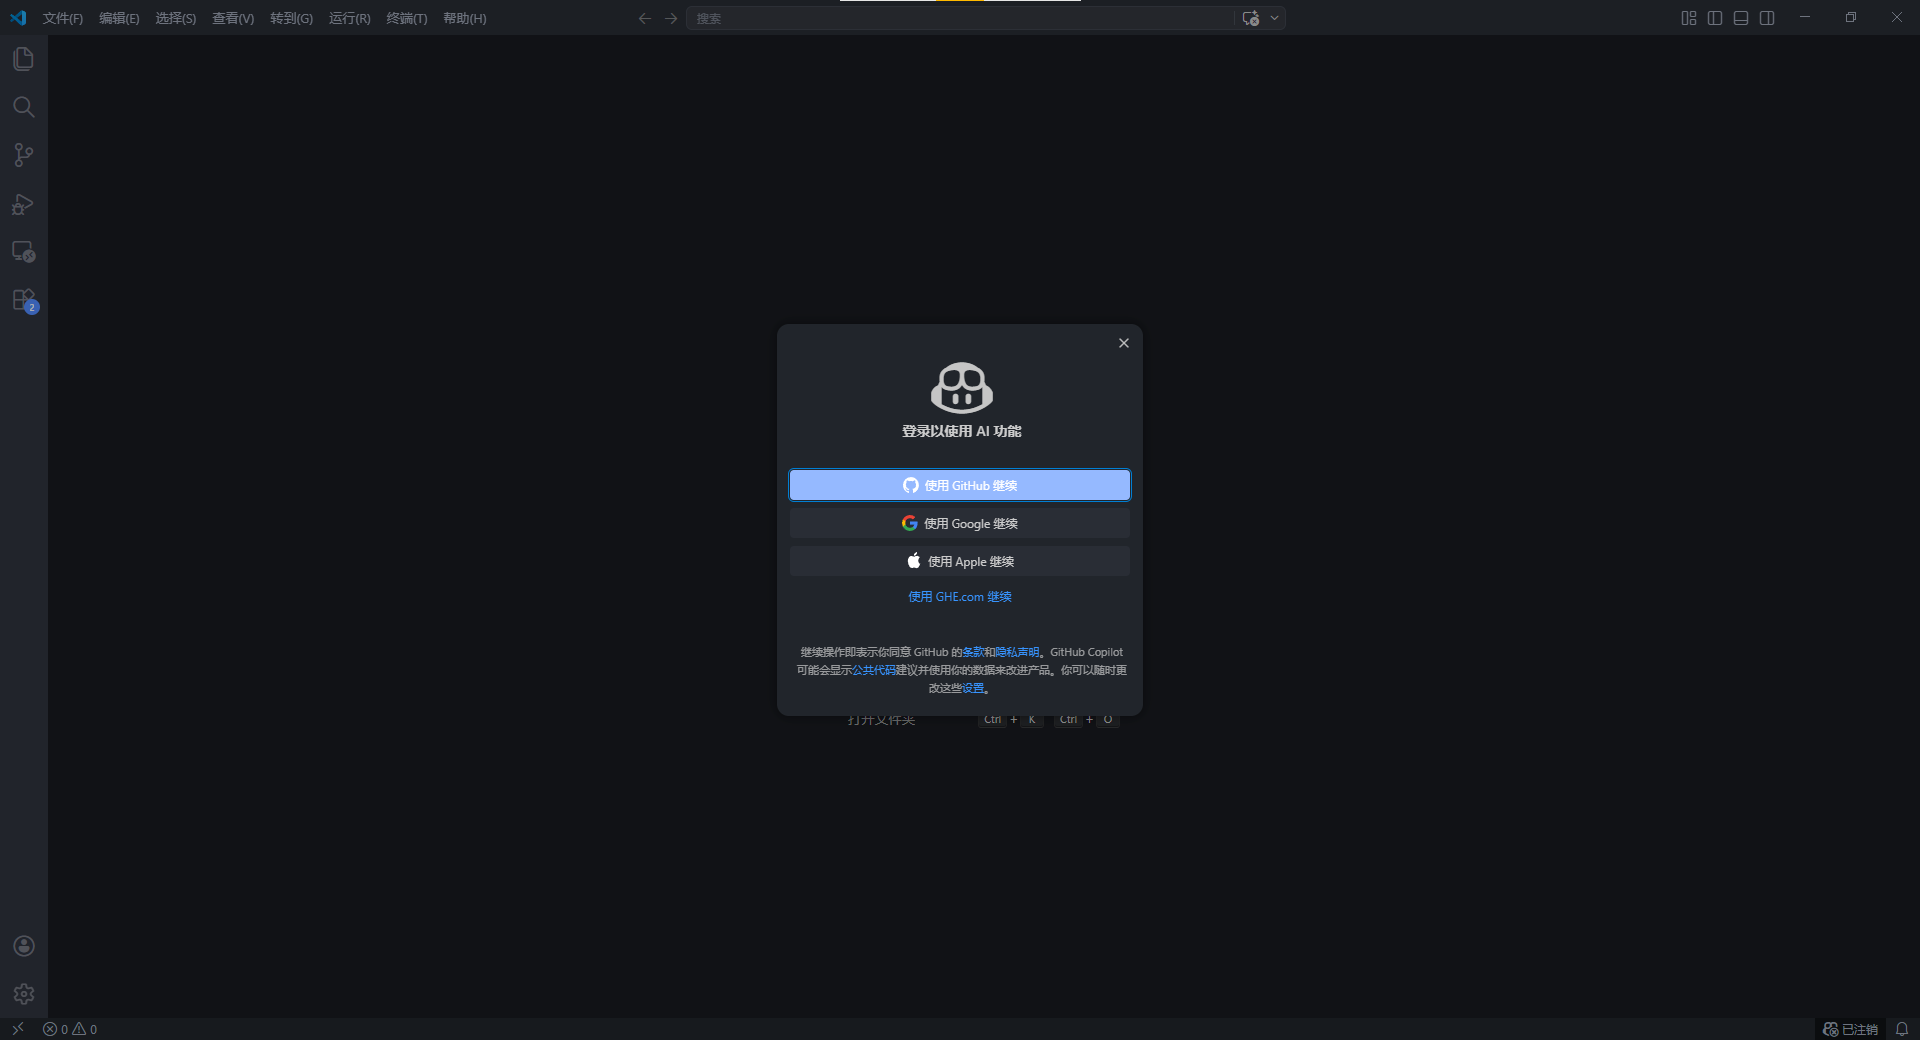Click the Accounts icon in activity bar
This screenshot has height=1040, width=1920.
click(x=24, y=946)
